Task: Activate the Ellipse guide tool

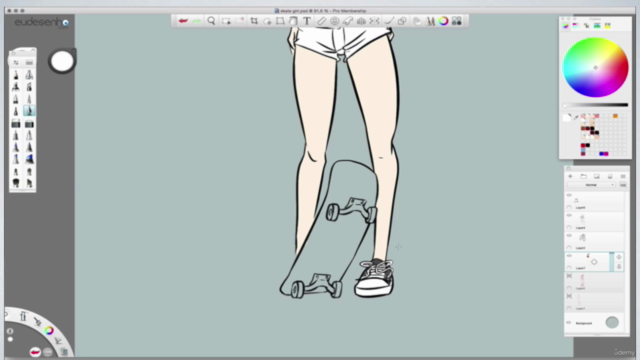Action: (x=335, y=21)
